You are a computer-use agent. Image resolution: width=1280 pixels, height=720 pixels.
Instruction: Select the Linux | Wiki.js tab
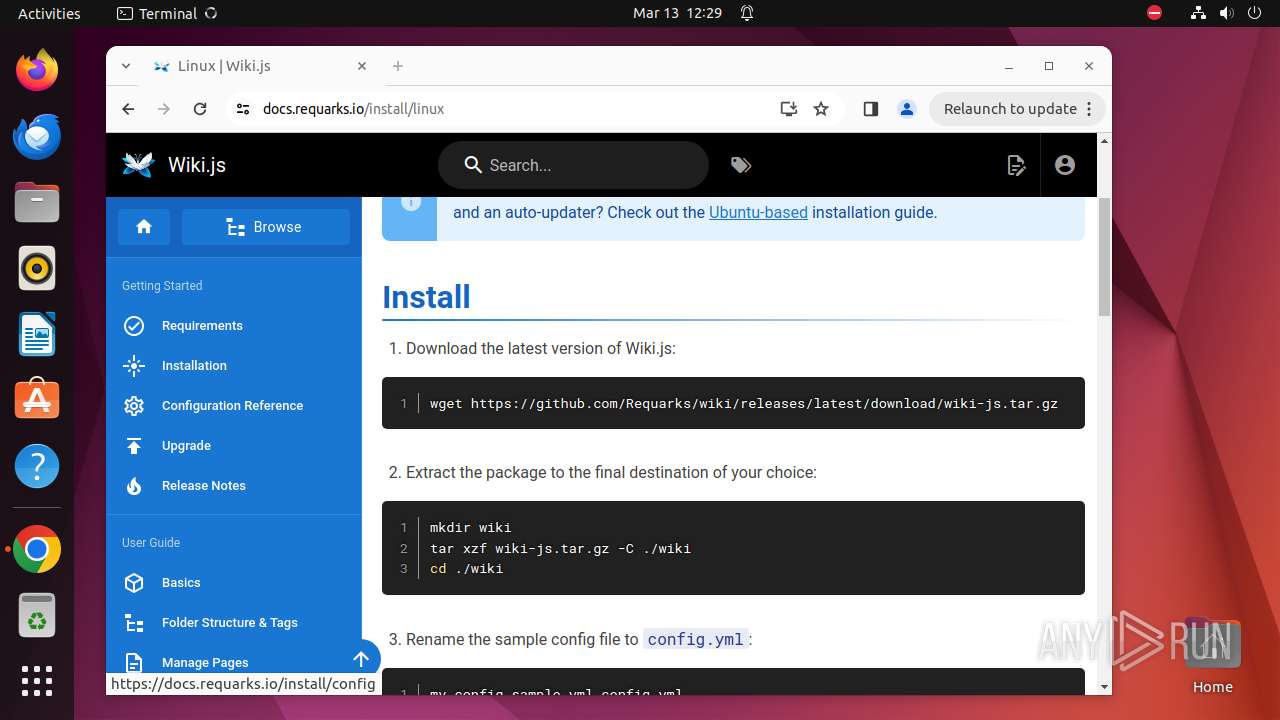(262, 66)
